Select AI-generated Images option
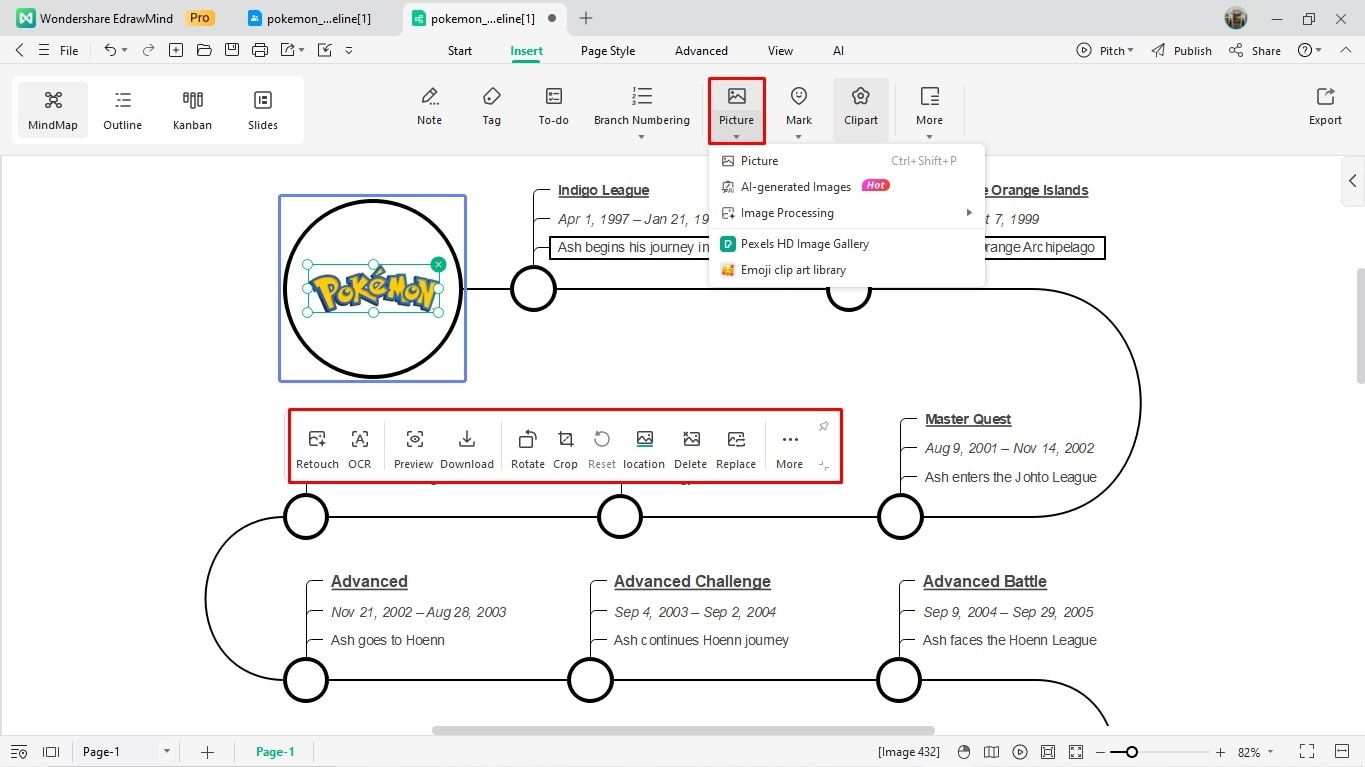Screen dimensions: 1365x767 (847, 187)
